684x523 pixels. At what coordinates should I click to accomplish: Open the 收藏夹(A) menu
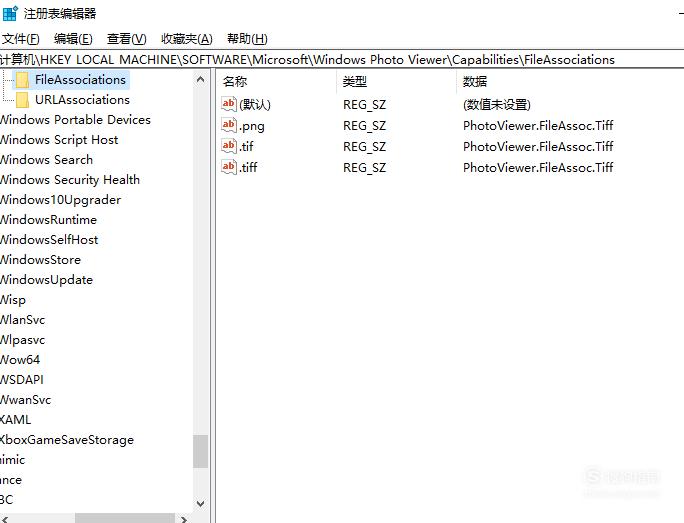pyautogui.click(x=187, y=39)
